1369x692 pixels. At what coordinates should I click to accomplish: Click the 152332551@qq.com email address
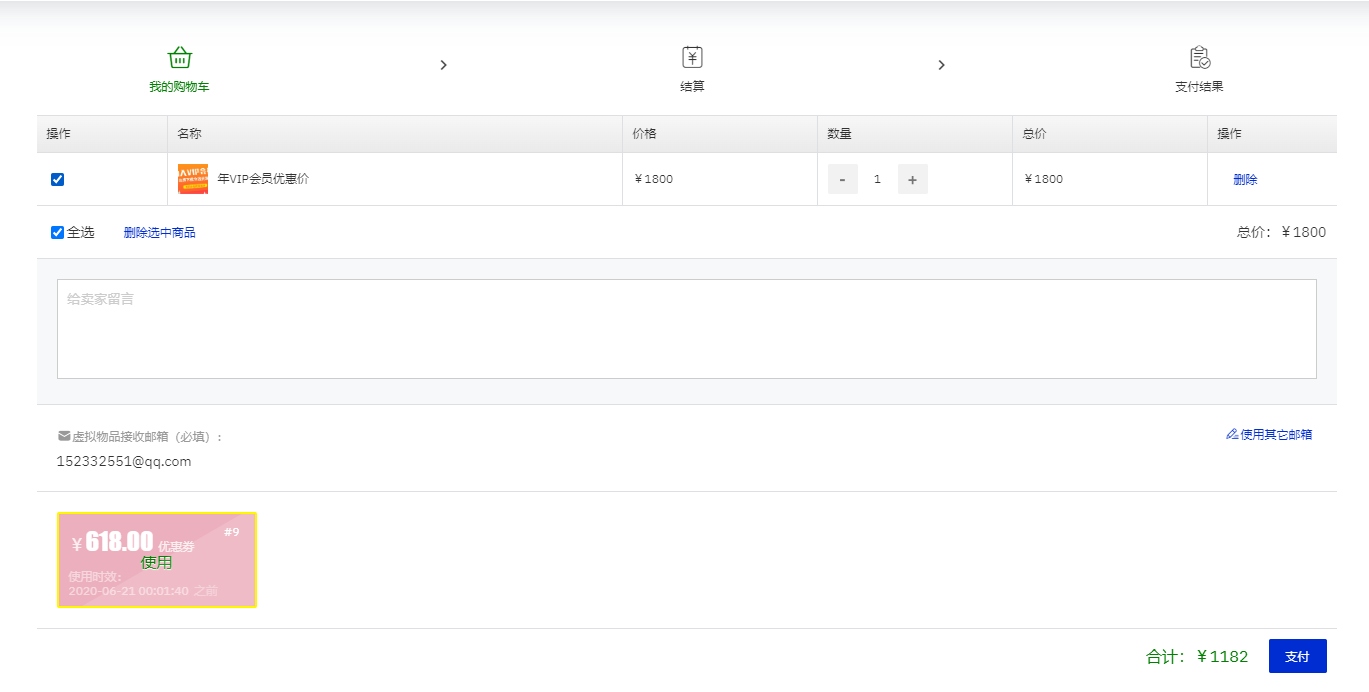[124, 461]
